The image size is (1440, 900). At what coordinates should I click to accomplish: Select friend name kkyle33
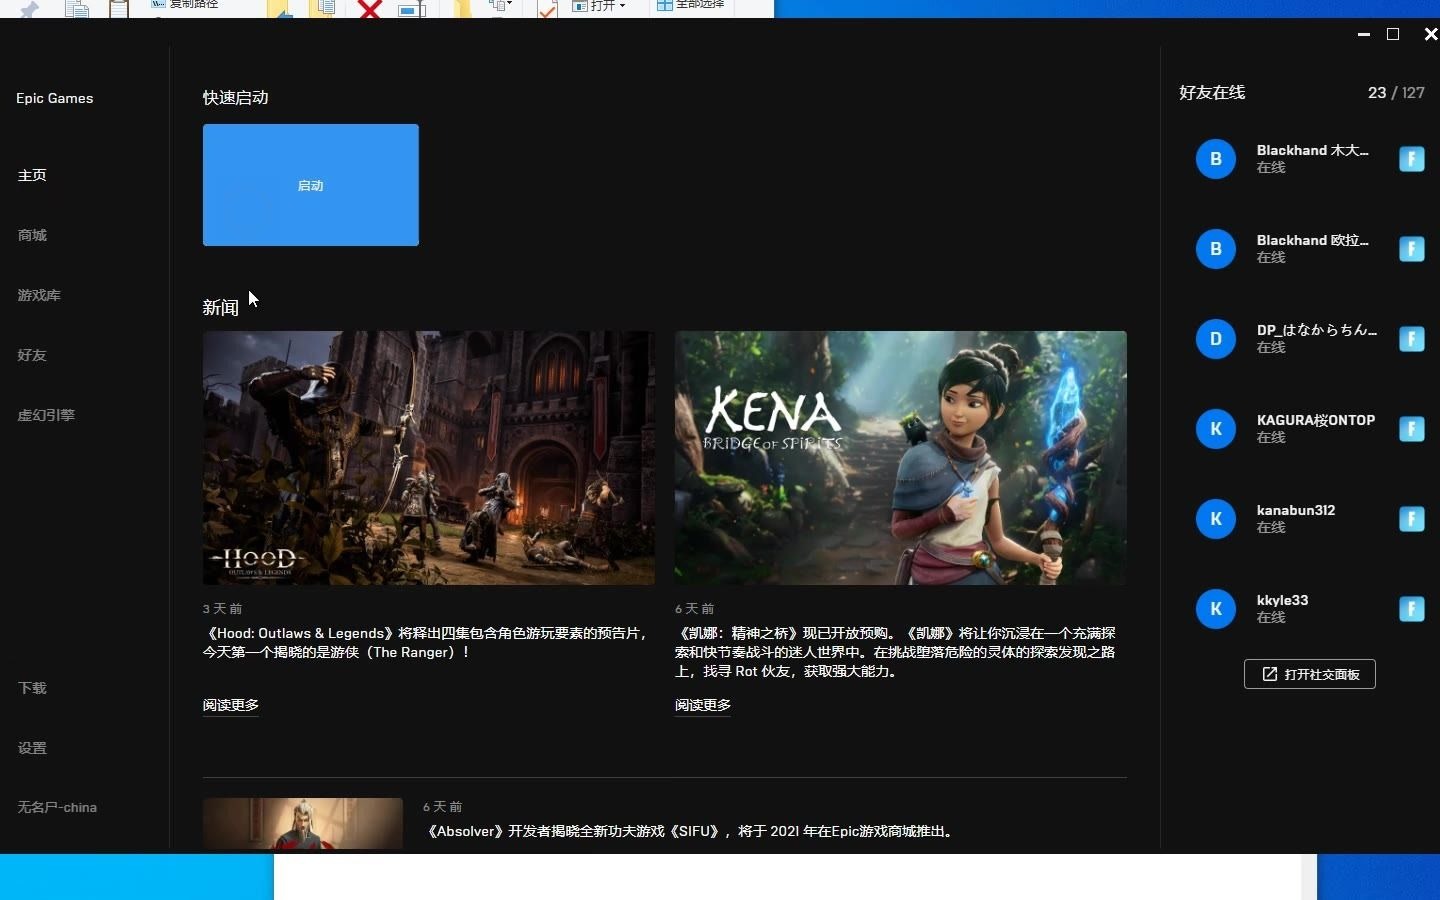[1283, 600]
